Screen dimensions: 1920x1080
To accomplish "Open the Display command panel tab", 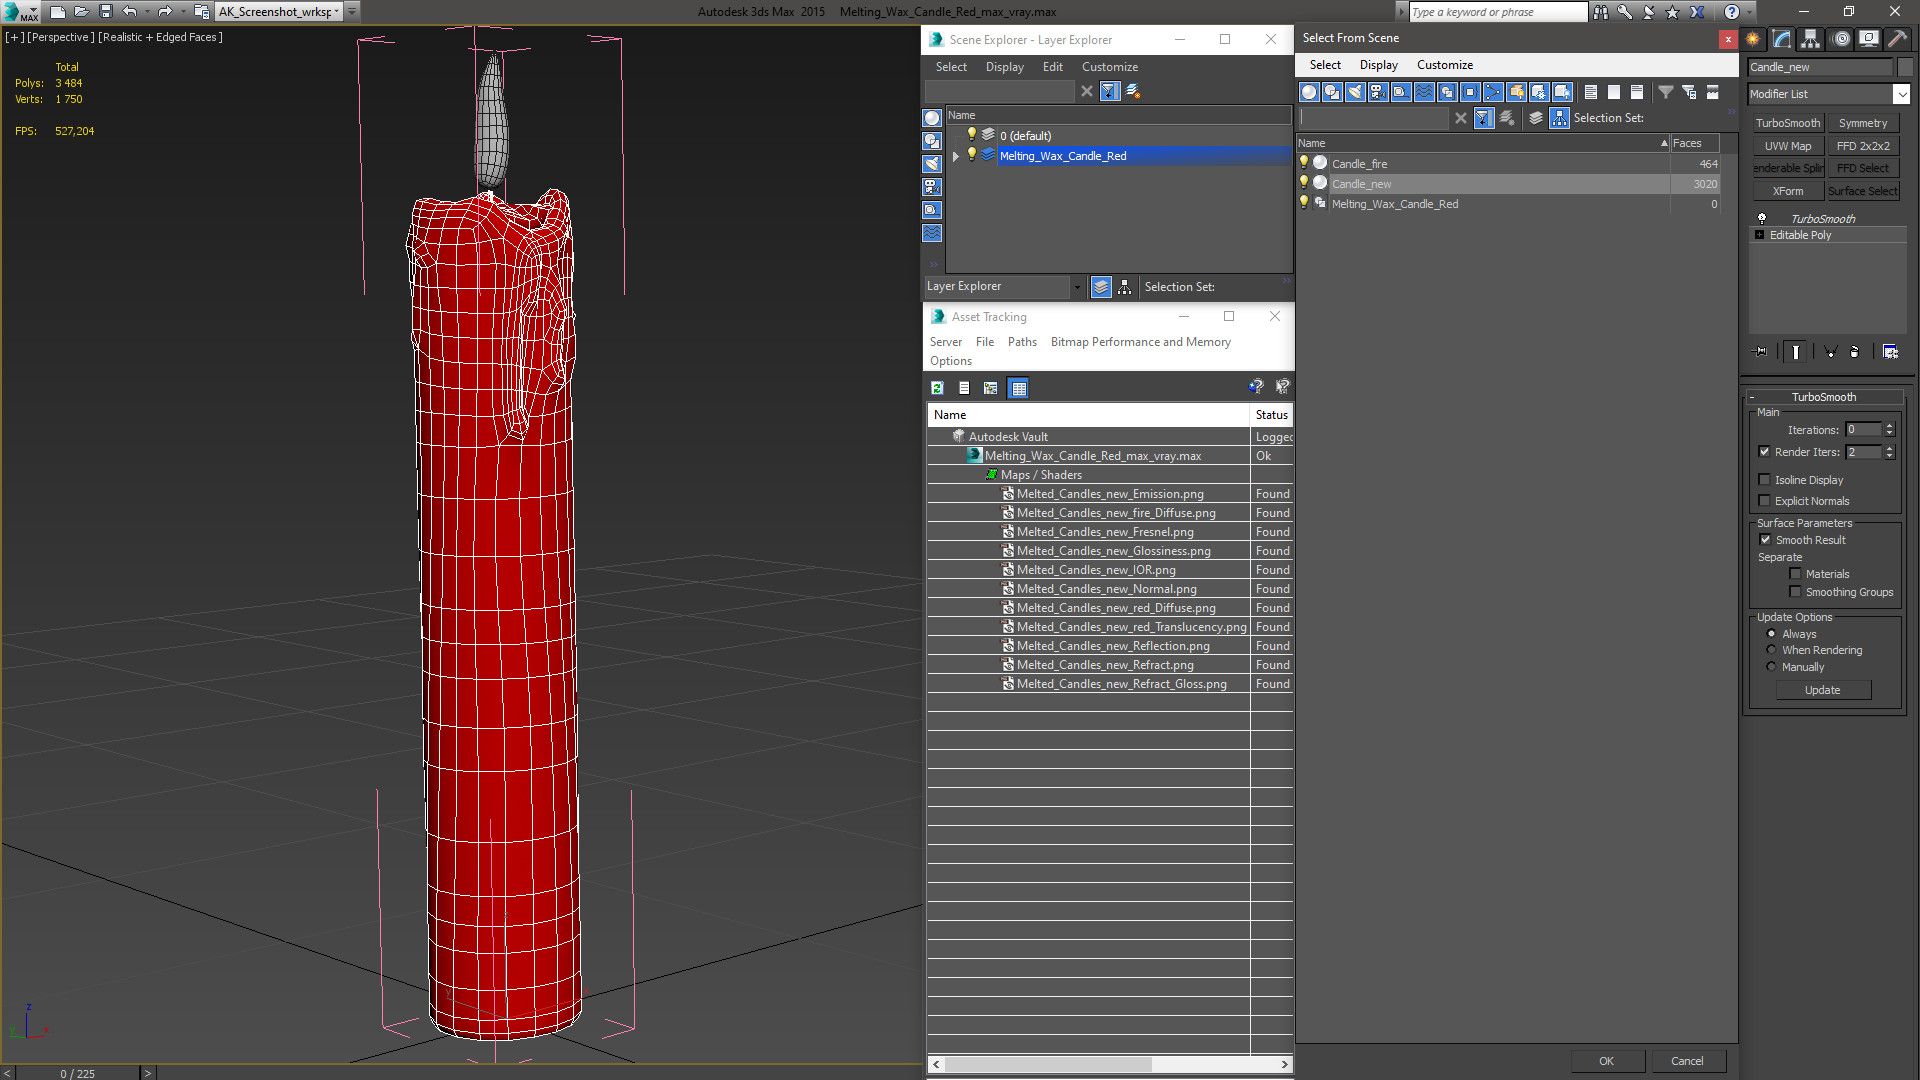I will [x=1868, y=39].
